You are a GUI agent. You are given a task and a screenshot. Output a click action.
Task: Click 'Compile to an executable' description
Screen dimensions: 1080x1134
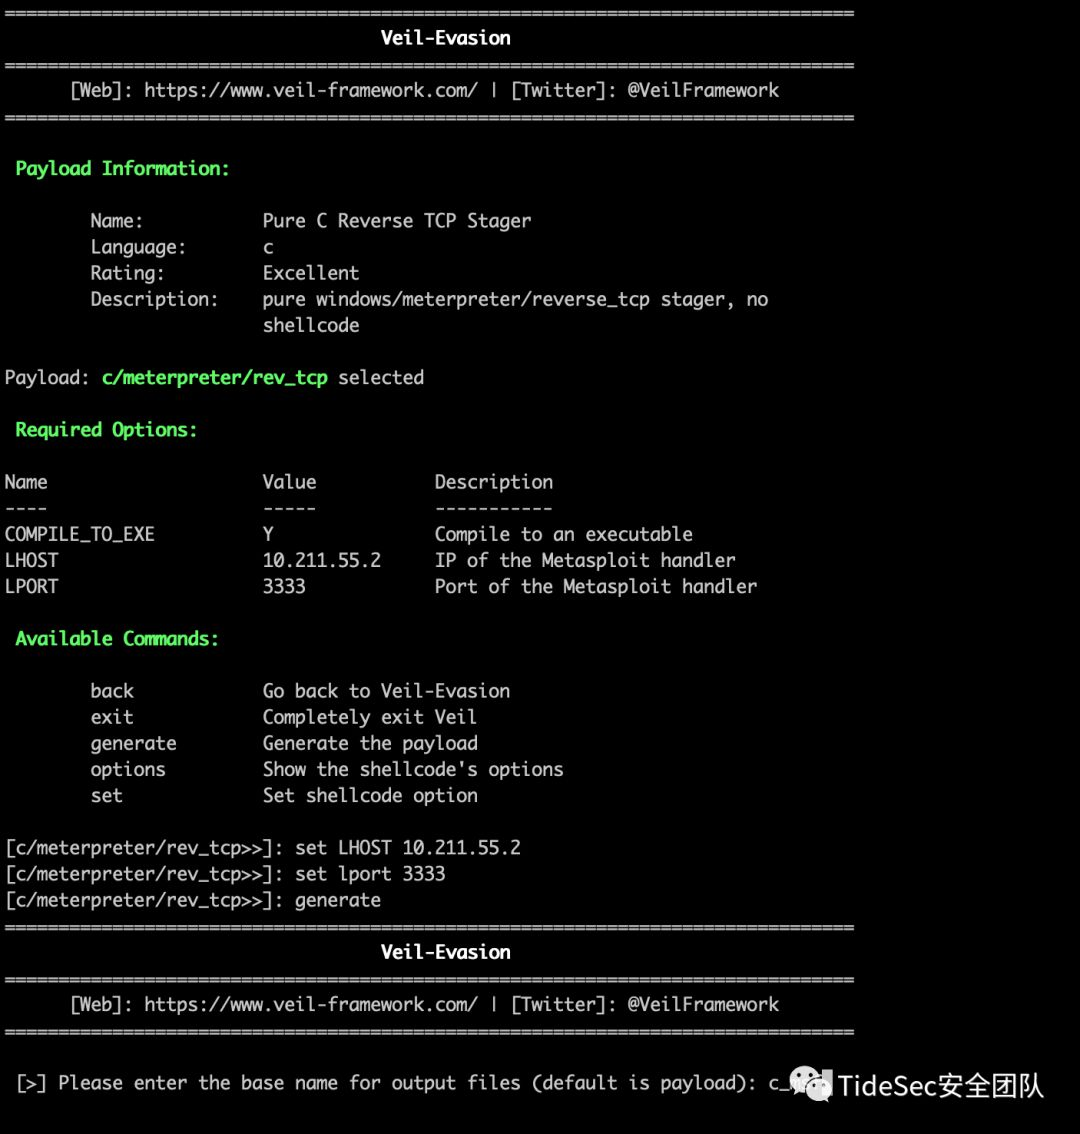[564, 534]
